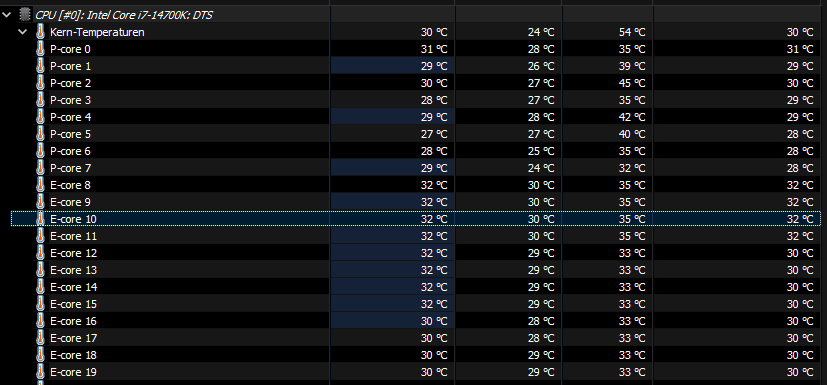Select the E-core 14 sensor label

point(73,287)
